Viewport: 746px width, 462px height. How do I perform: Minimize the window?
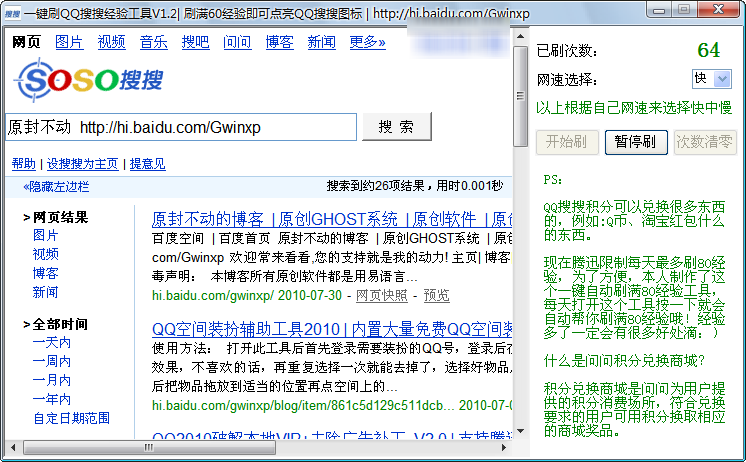659,10
